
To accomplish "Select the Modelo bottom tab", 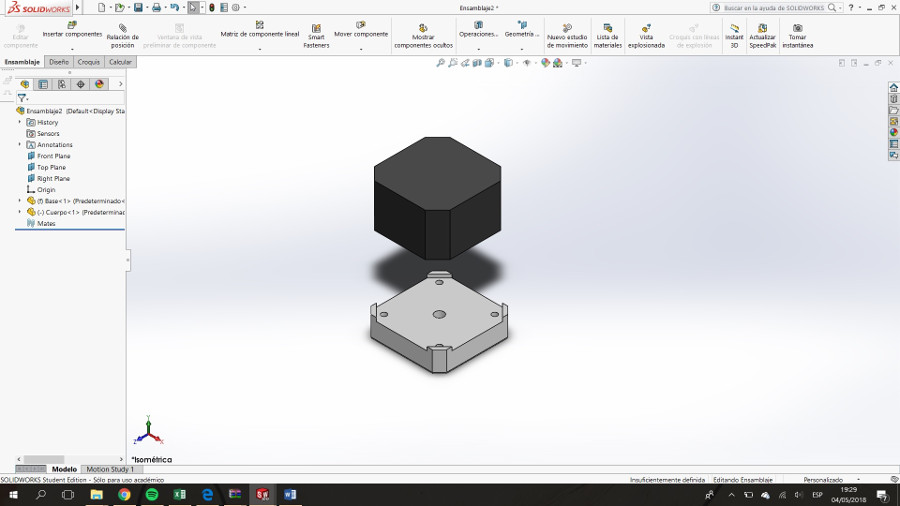I will tap(64, 469).
